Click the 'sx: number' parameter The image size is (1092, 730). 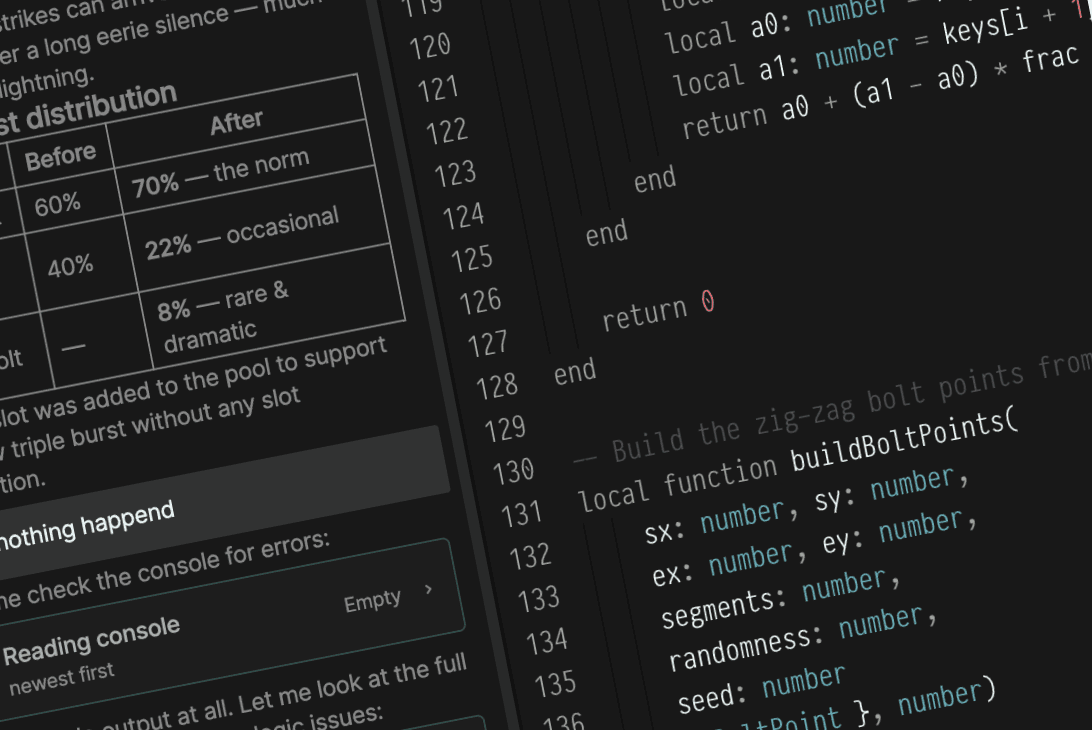[x=715, y=522]
